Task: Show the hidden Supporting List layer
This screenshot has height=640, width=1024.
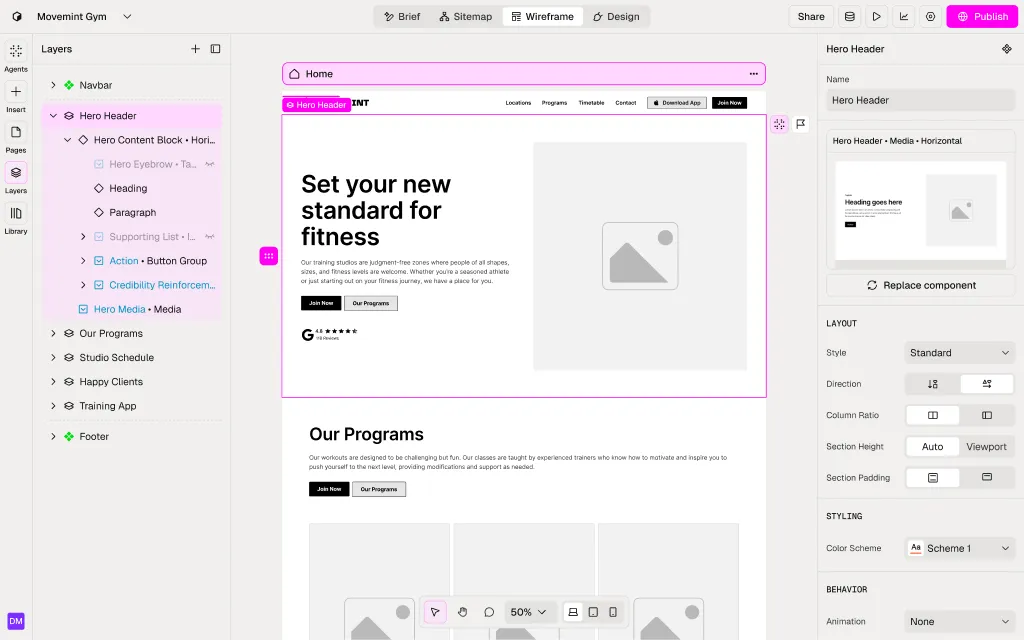Action: (210, 237)
